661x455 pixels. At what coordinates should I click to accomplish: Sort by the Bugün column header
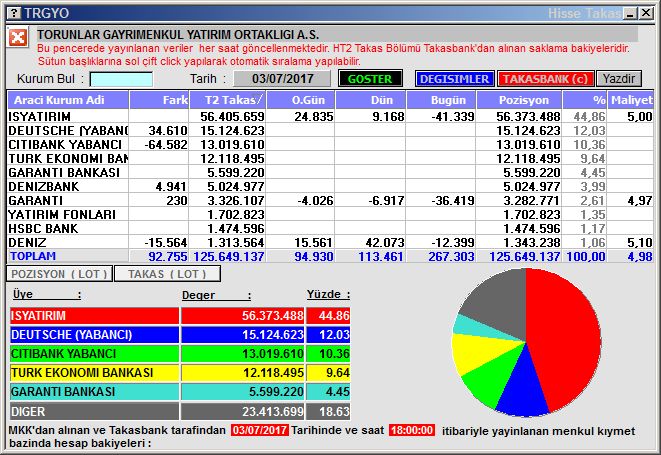pyautogui.click(x=441, y=100)
